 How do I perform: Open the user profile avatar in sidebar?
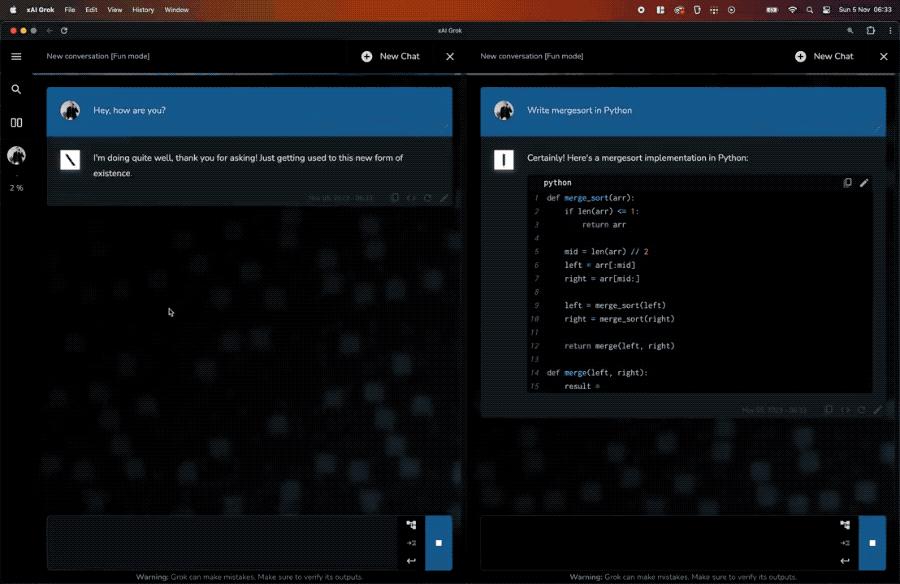point(16,155)
